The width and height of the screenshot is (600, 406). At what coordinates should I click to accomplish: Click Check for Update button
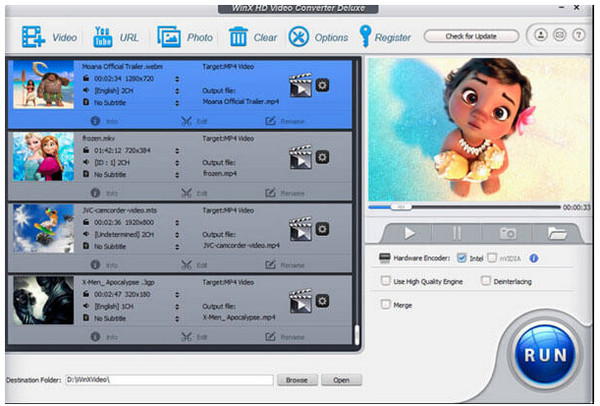(x=471, y=36)
